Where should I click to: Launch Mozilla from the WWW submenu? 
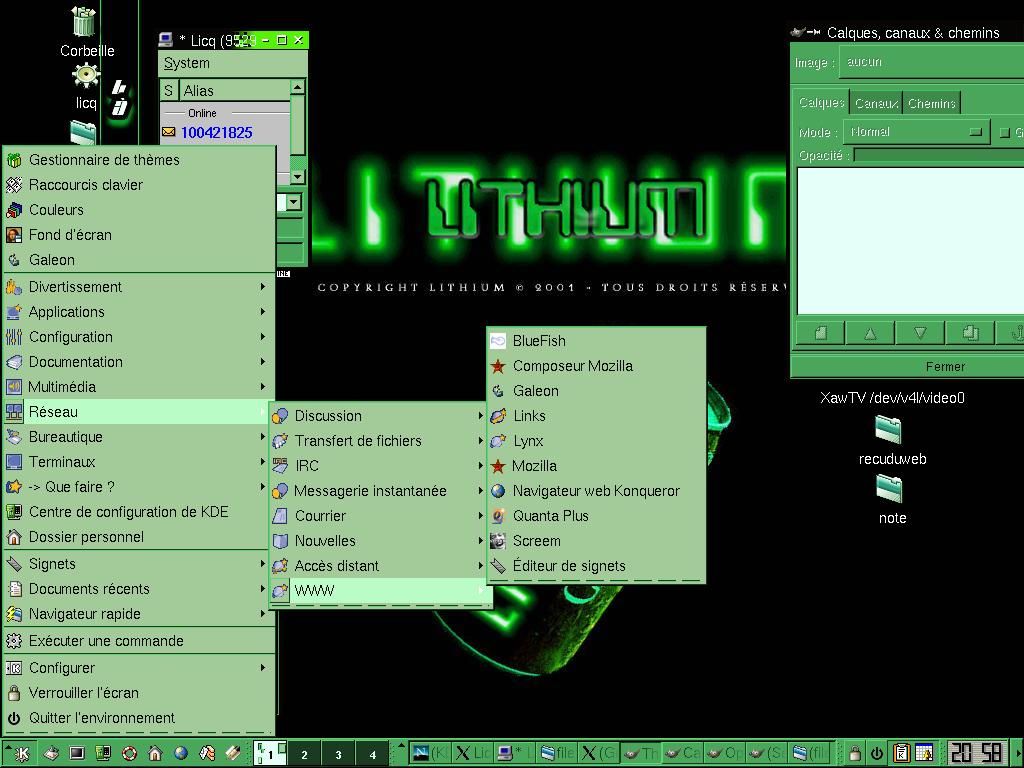(596, 466)
